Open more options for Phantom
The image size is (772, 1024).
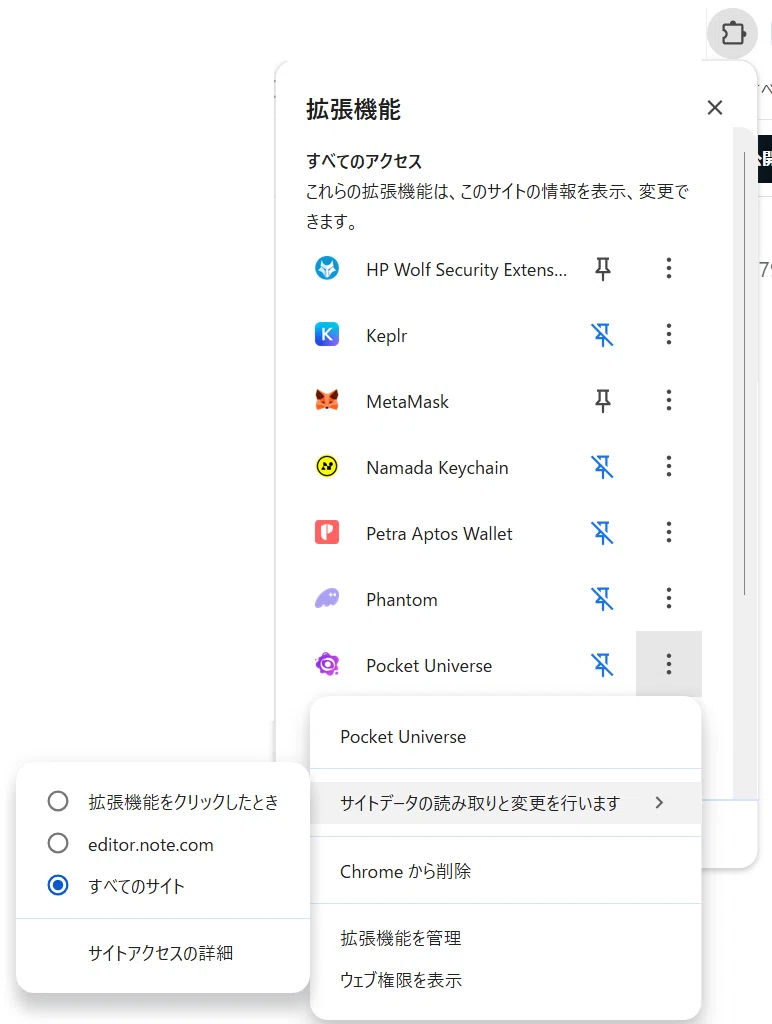coord(668,598)
